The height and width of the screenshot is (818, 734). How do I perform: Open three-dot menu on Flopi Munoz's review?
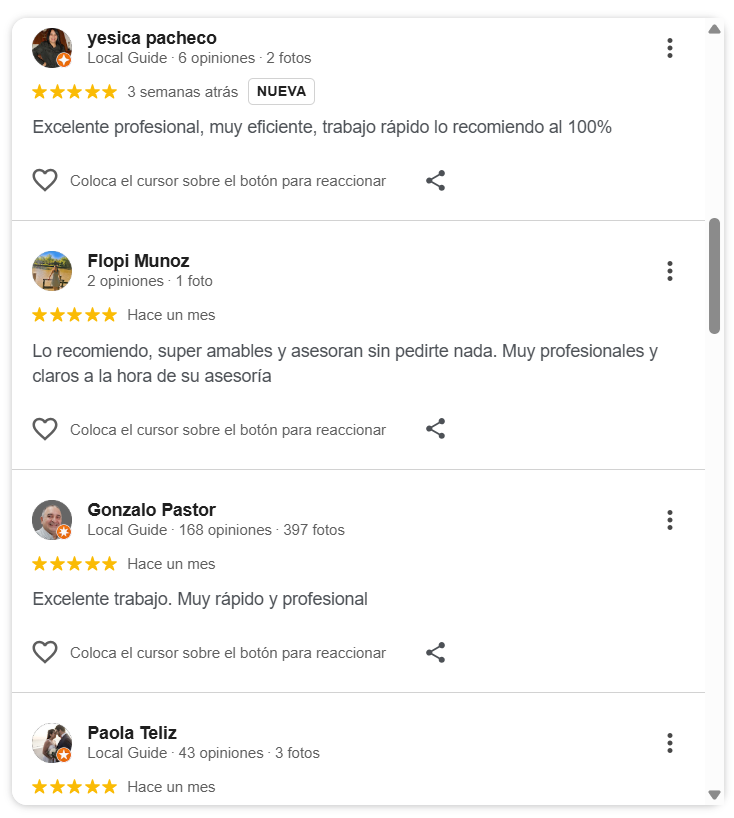click(x=669, y=271)
